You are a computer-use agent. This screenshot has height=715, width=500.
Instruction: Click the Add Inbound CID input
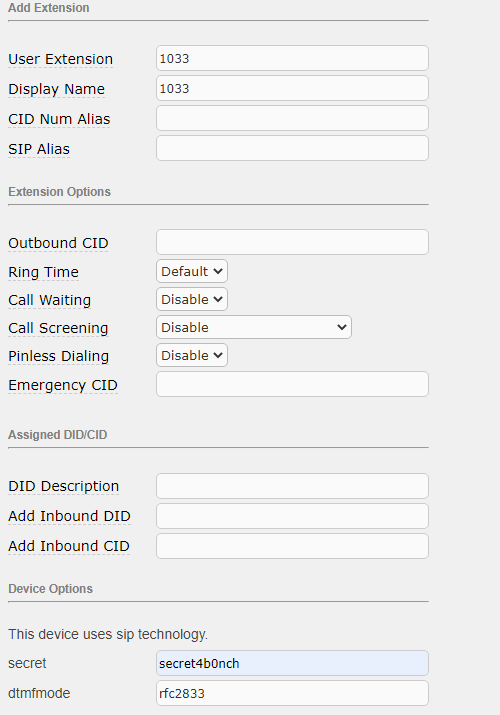(x=292, y=546)
